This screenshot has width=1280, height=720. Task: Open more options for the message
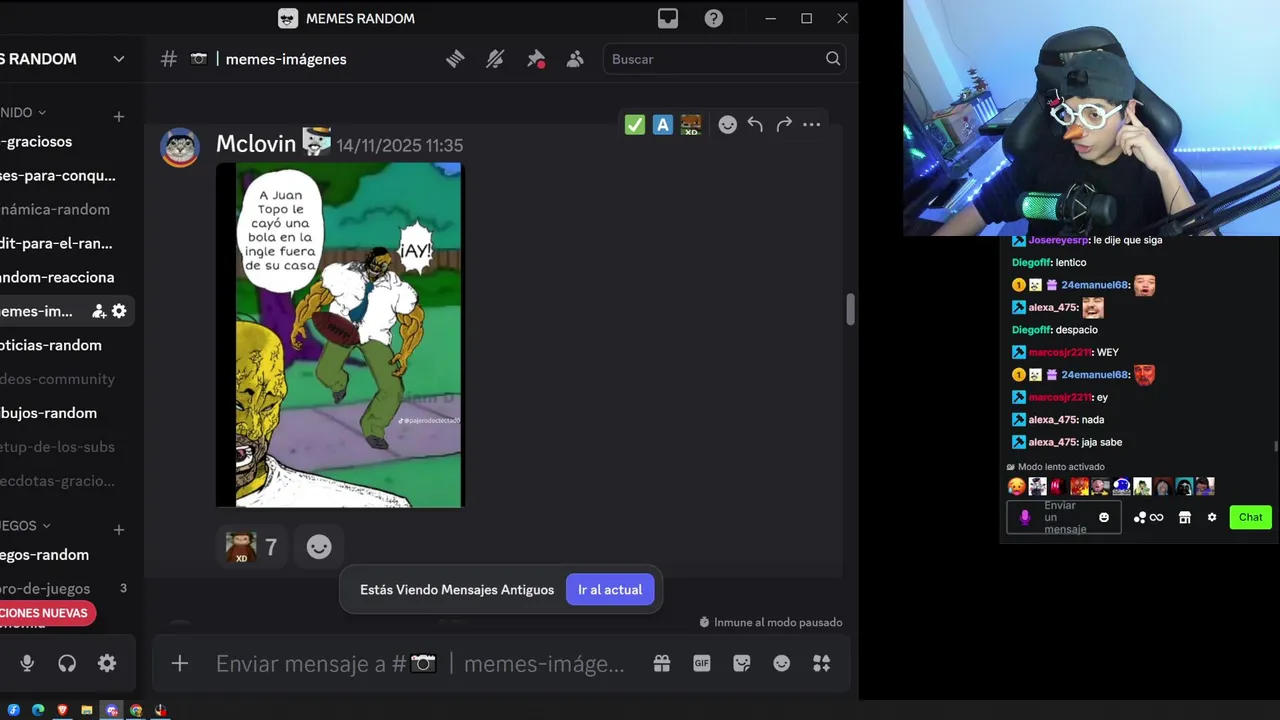[811, 125]
